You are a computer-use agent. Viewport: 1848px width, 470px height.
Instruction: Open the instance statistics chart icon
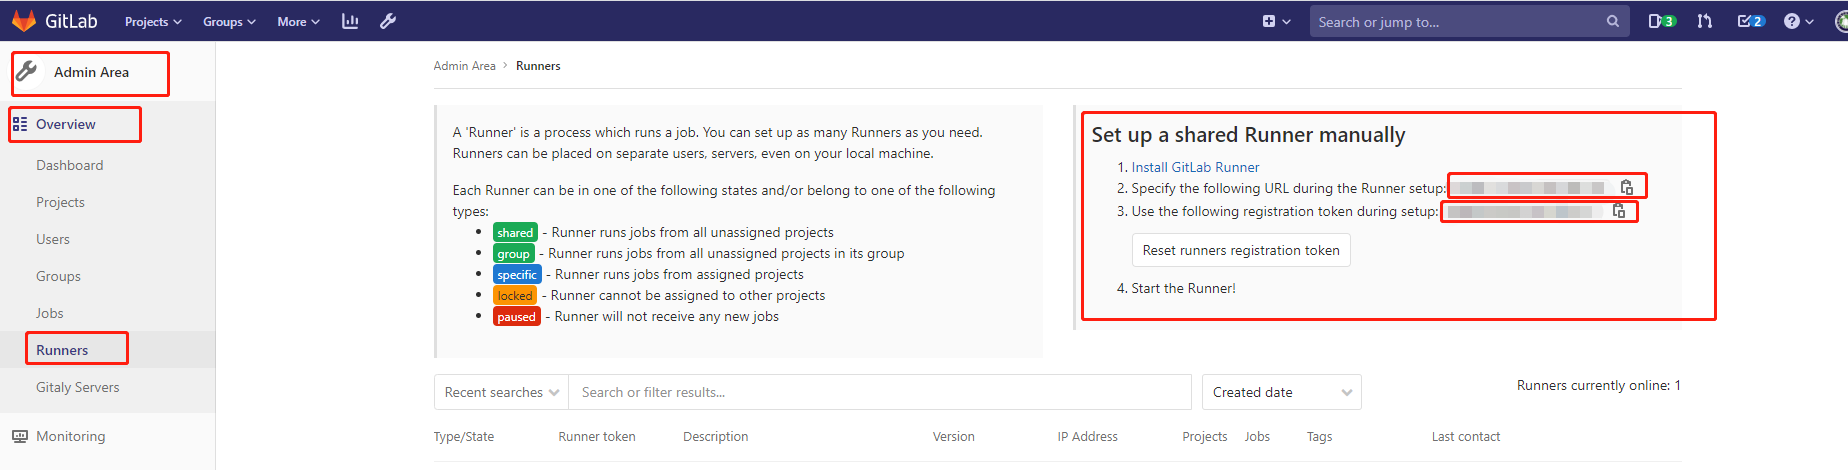[x=350, y=21]
